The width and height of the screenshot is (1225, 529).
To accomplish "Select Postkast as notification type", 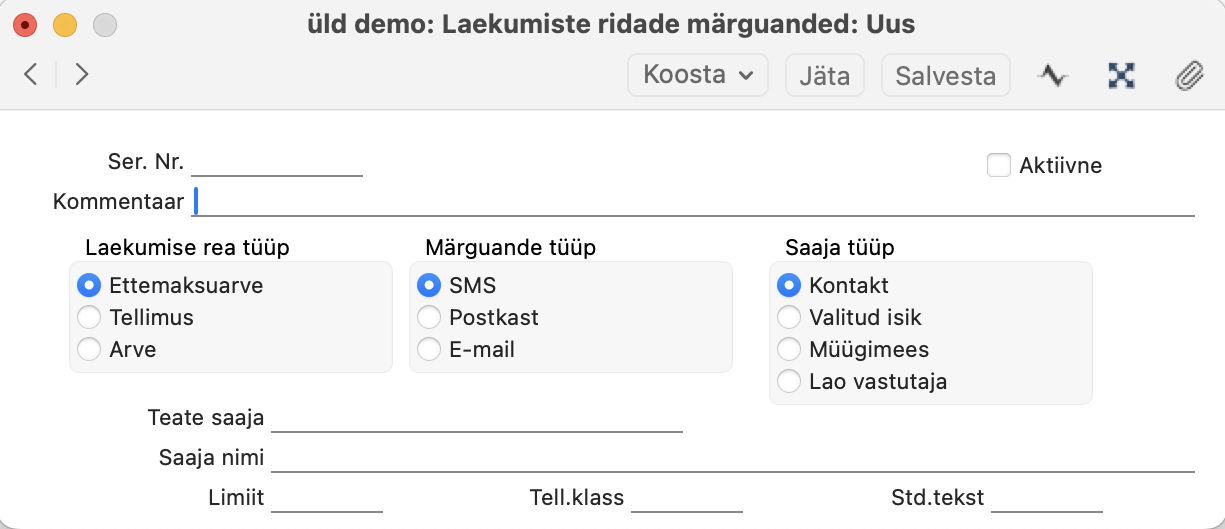I will coord(430,318).
